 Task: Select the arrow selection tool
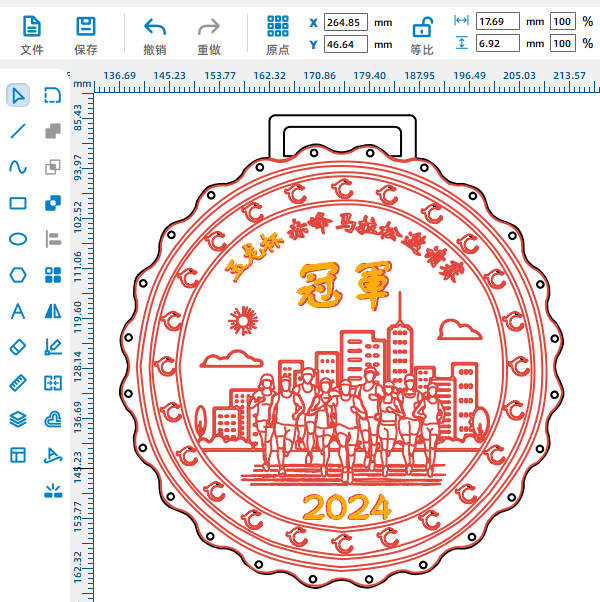point(18,95)
